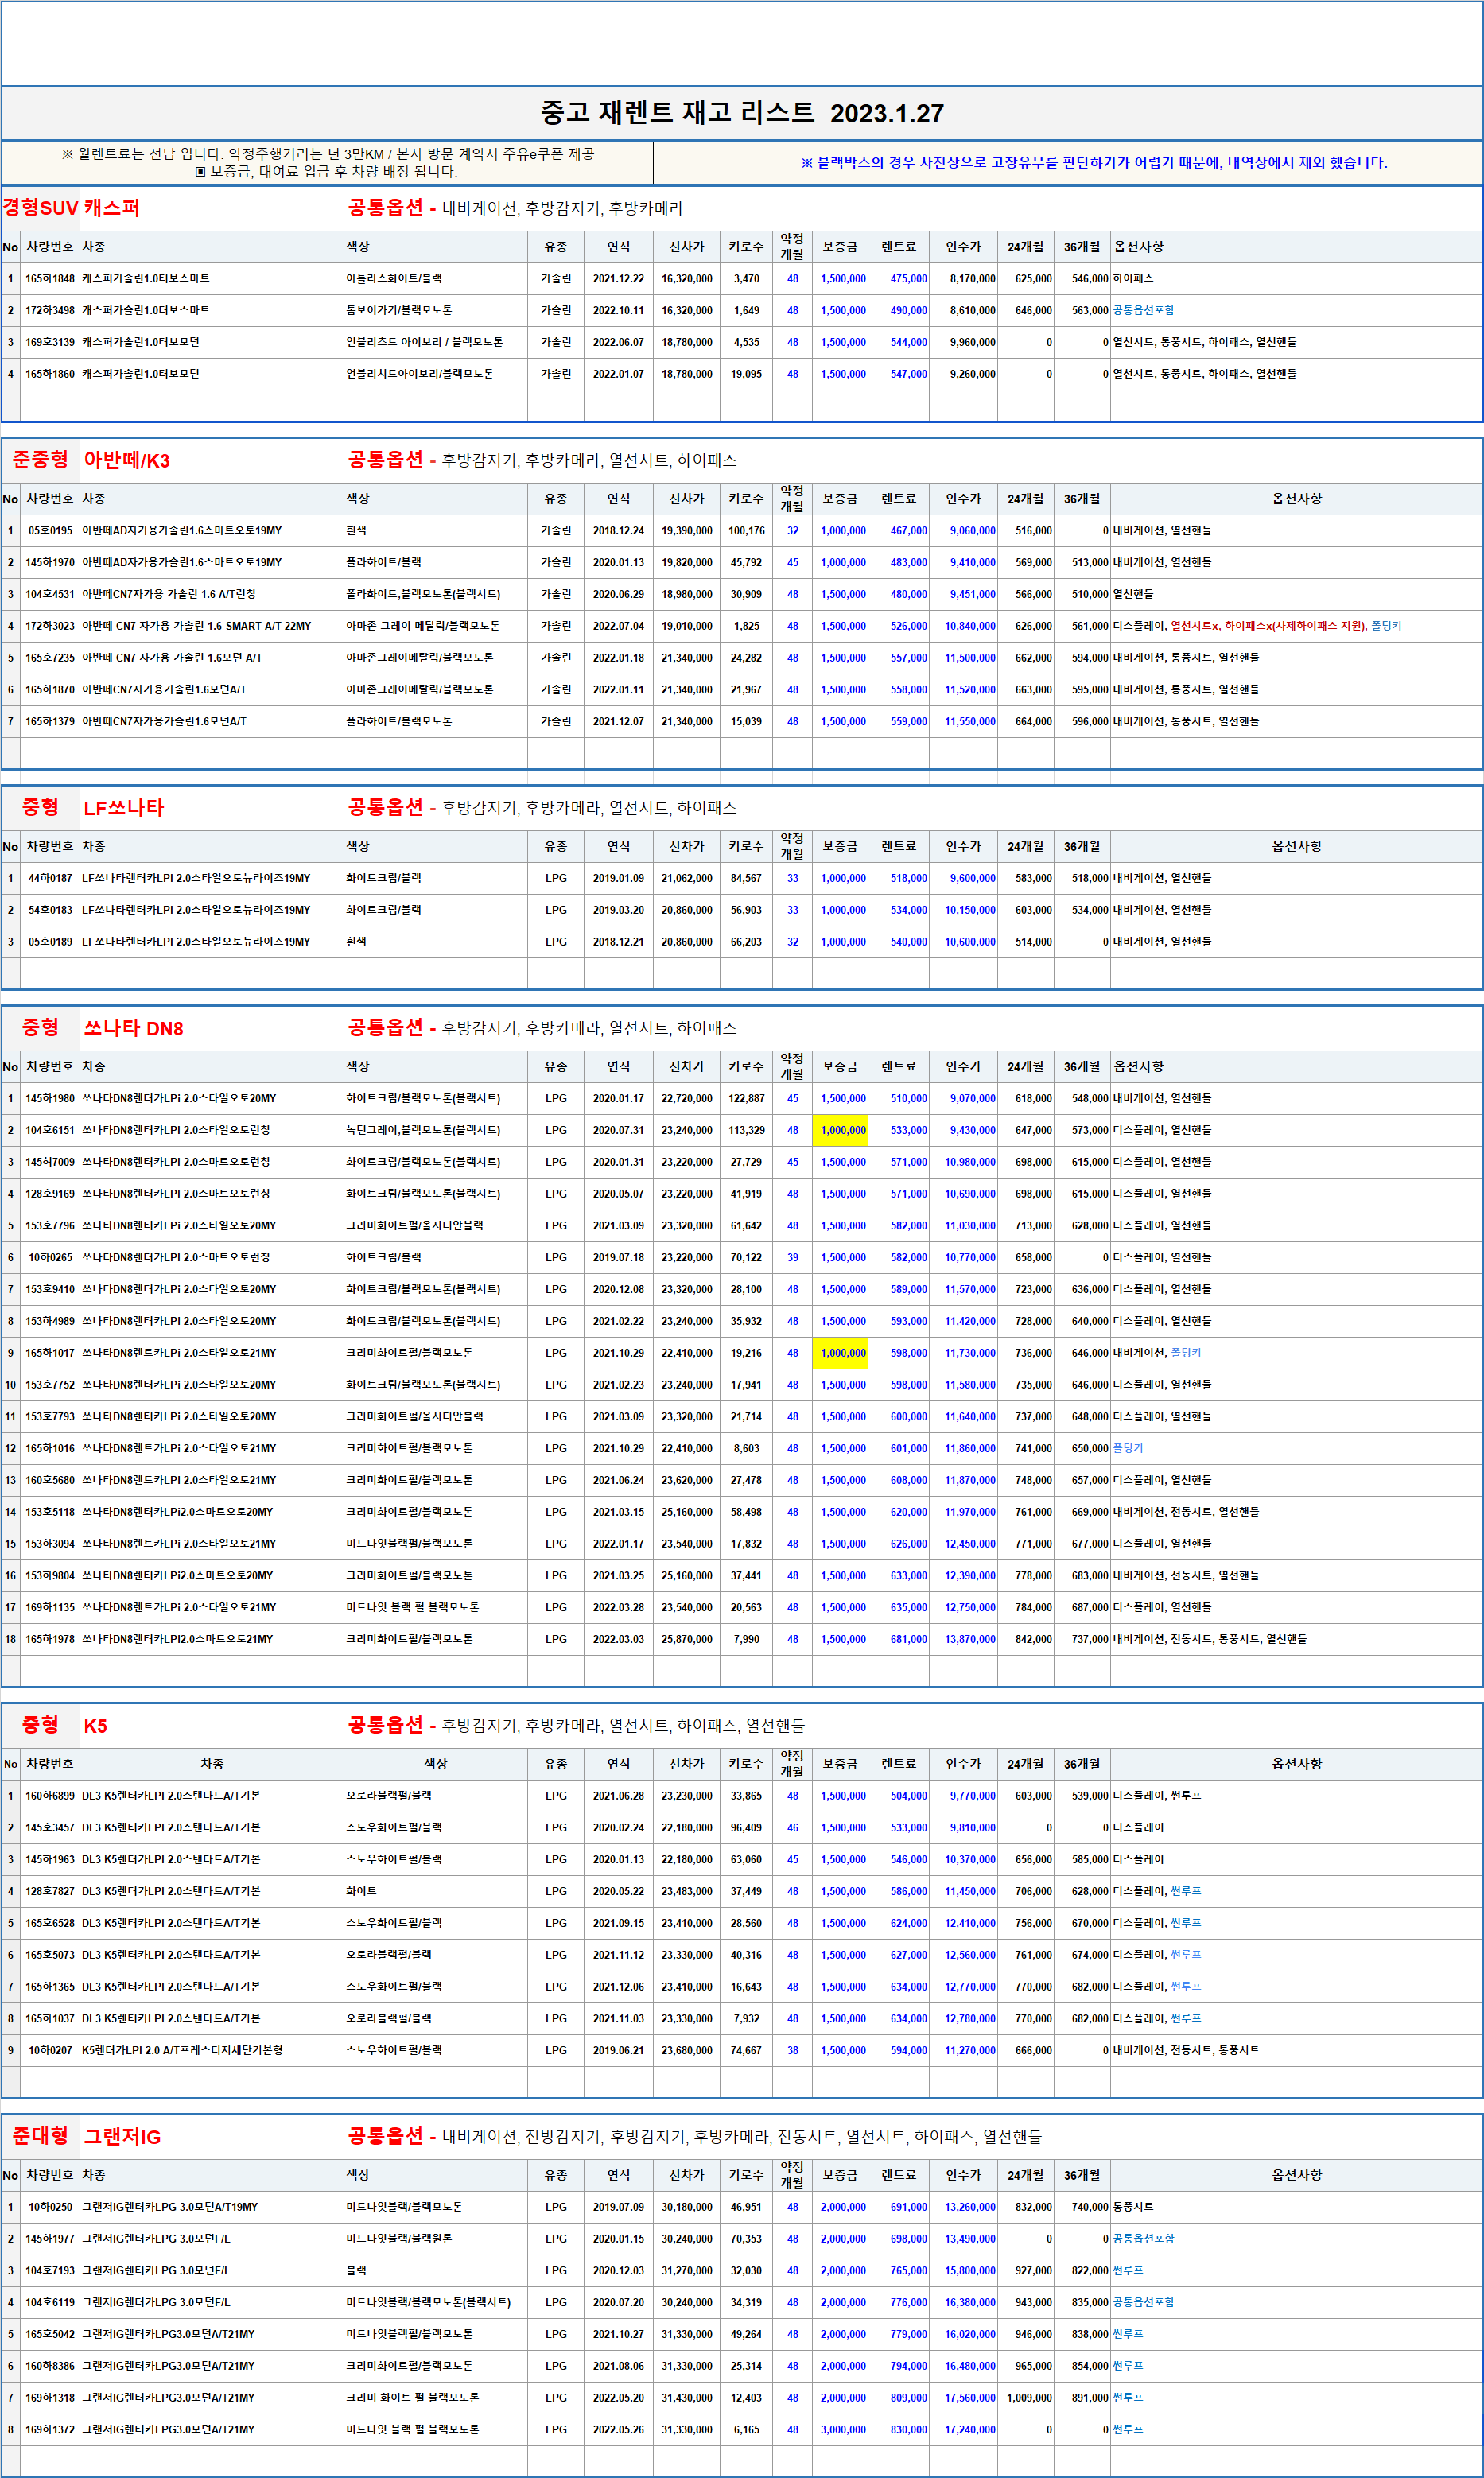
Task: Select the new-car price "25,870,000"
Action: tap(687, 1640)
